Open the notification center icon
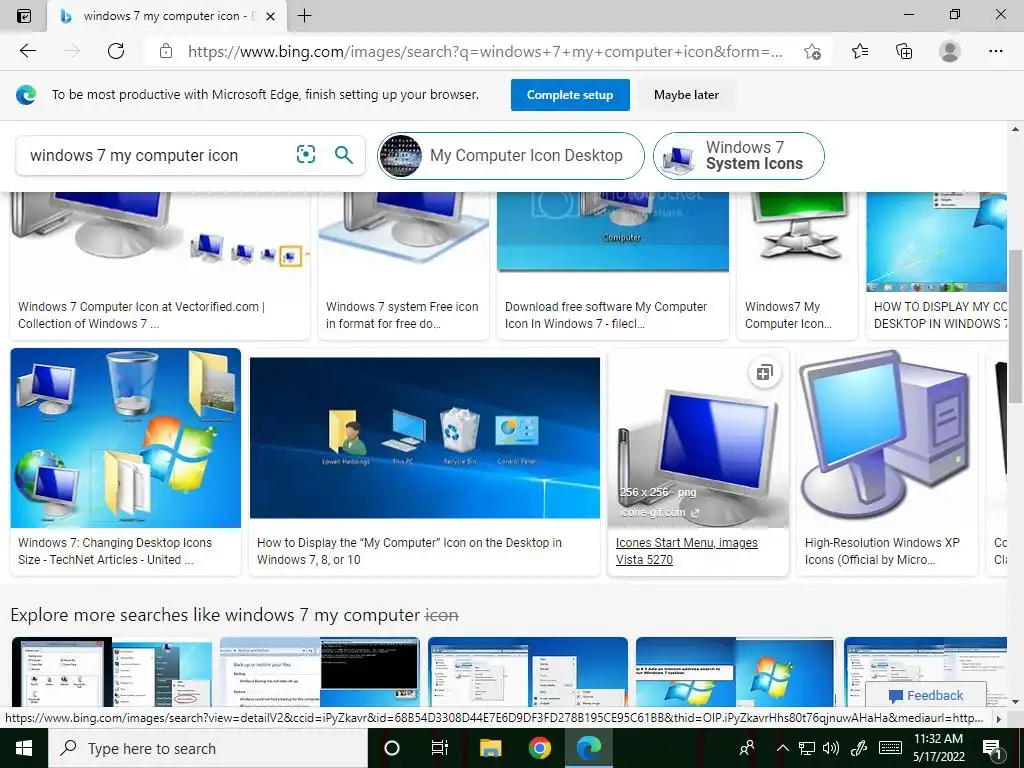 click(992, 748)
